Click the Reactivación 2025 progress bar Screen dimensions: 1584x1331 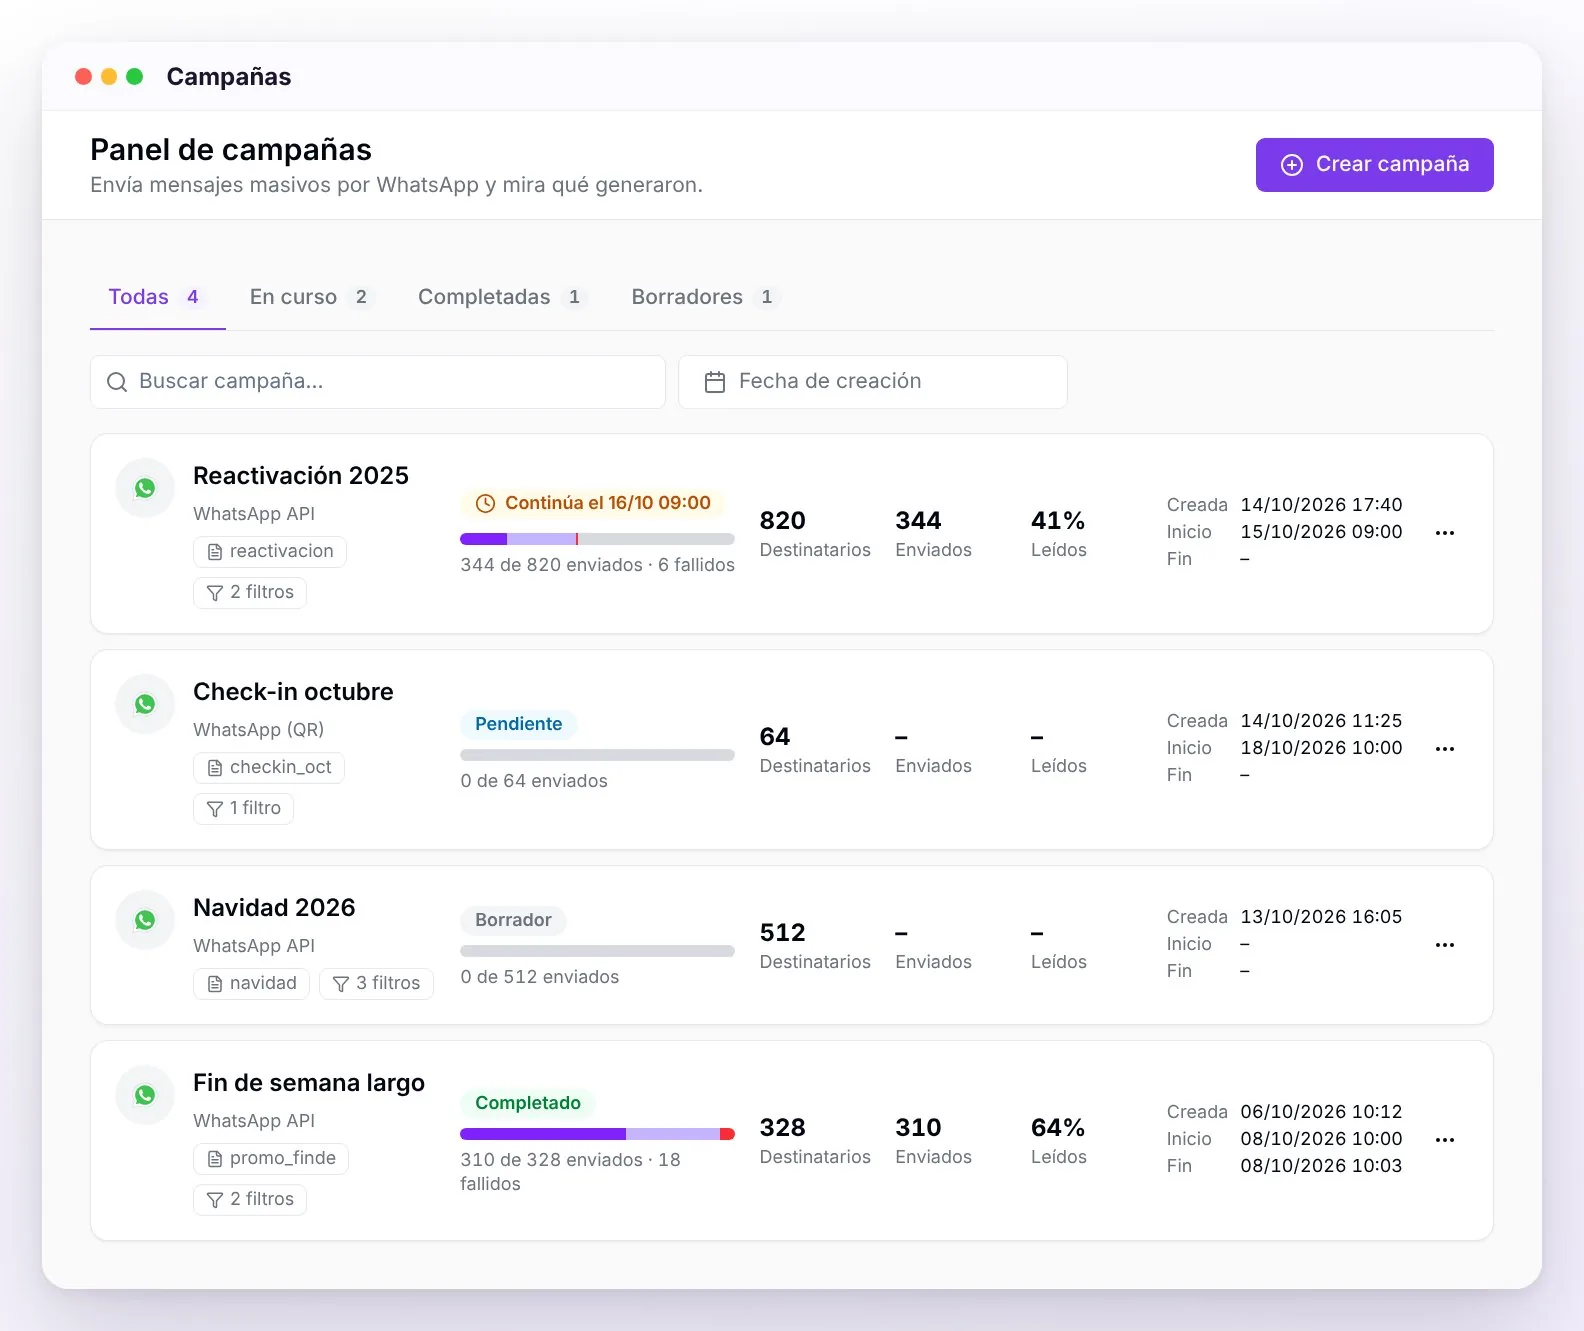[597, 539]
